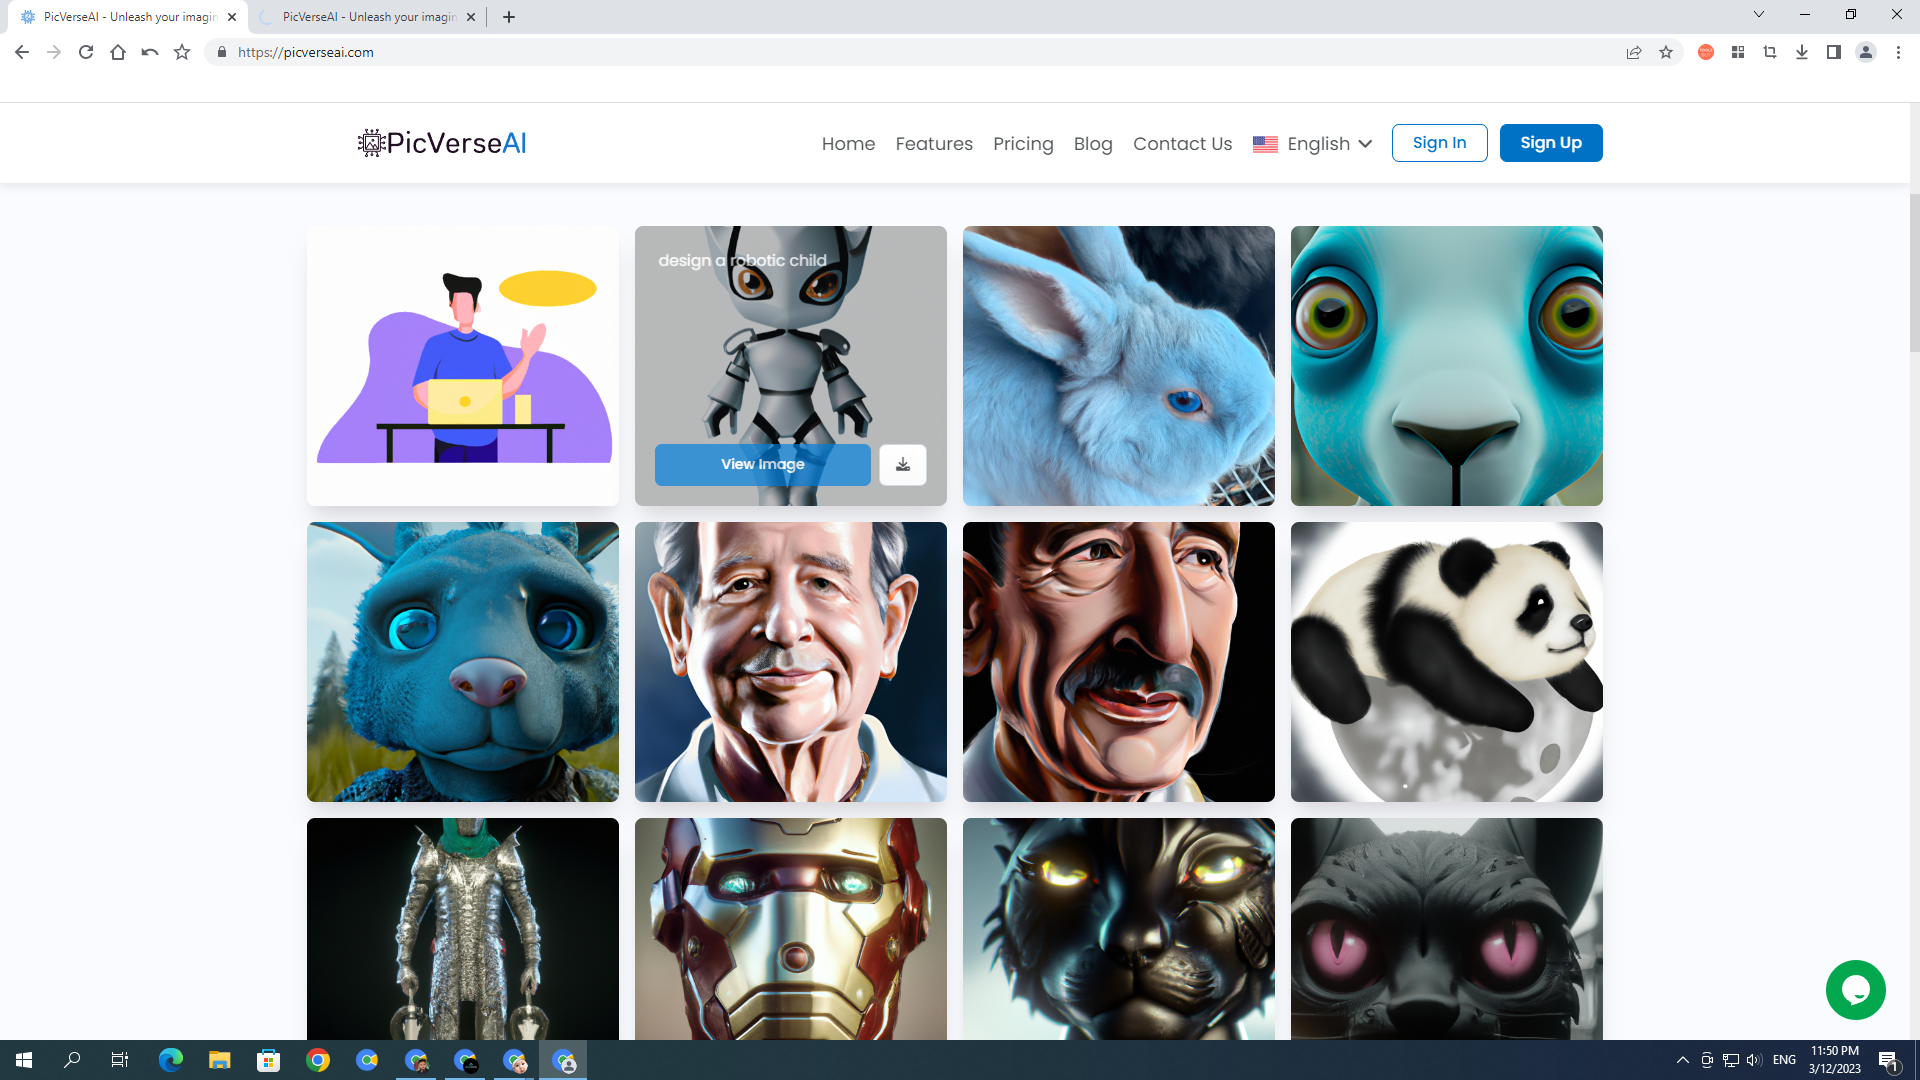
Task: Switch to the first PicVerseAI tab
Action: point(130,17)
